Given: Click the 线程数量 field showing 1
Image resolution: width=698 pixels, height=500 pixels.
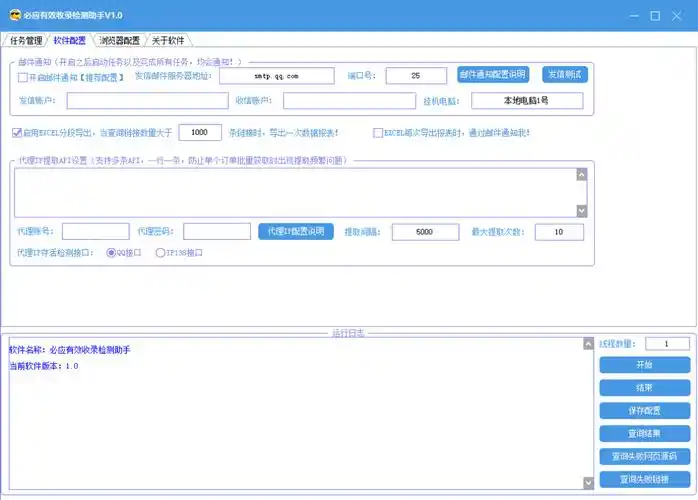Looking at the screenshot, I should pyautogui.click(x=667, y=344).
